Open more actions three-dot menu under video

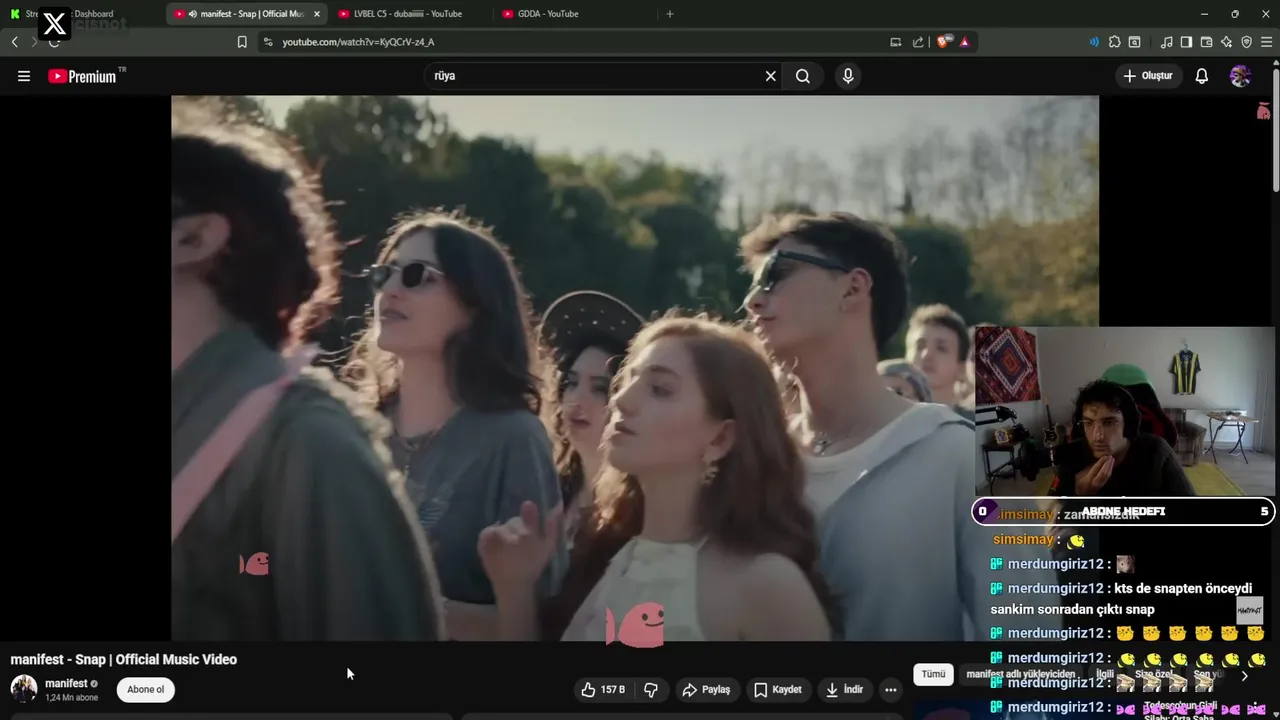(890, 690)
